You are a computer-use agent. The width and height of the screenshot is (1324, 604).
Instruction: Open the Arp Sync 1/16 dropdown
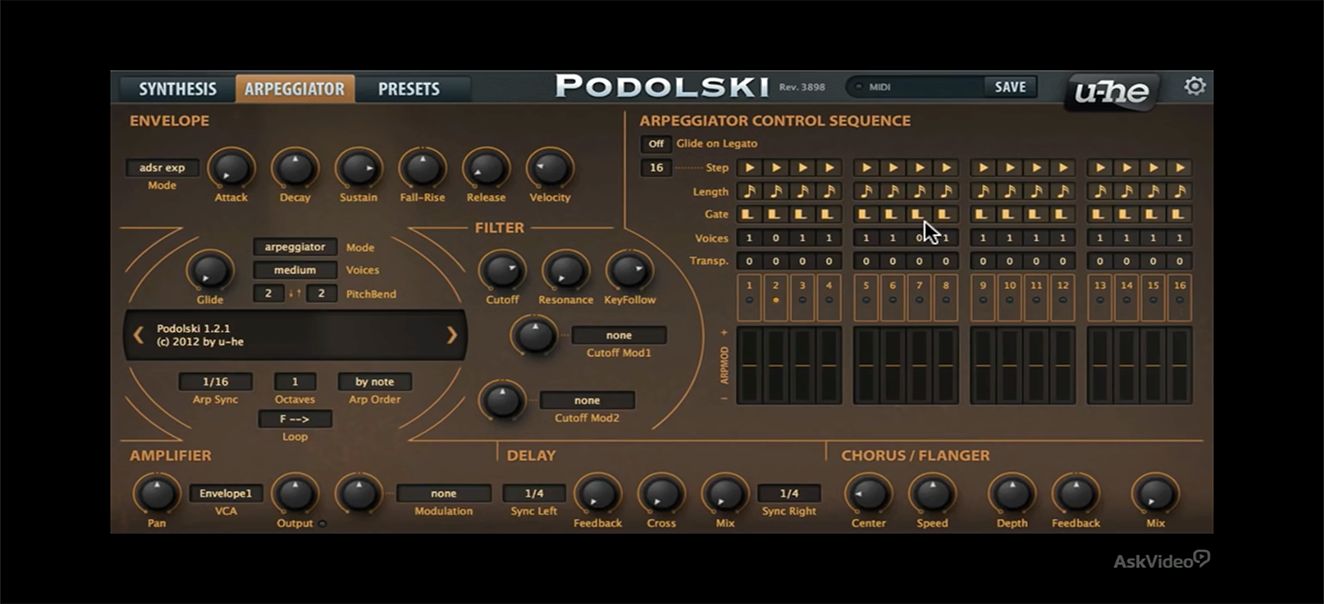point(215,382)
